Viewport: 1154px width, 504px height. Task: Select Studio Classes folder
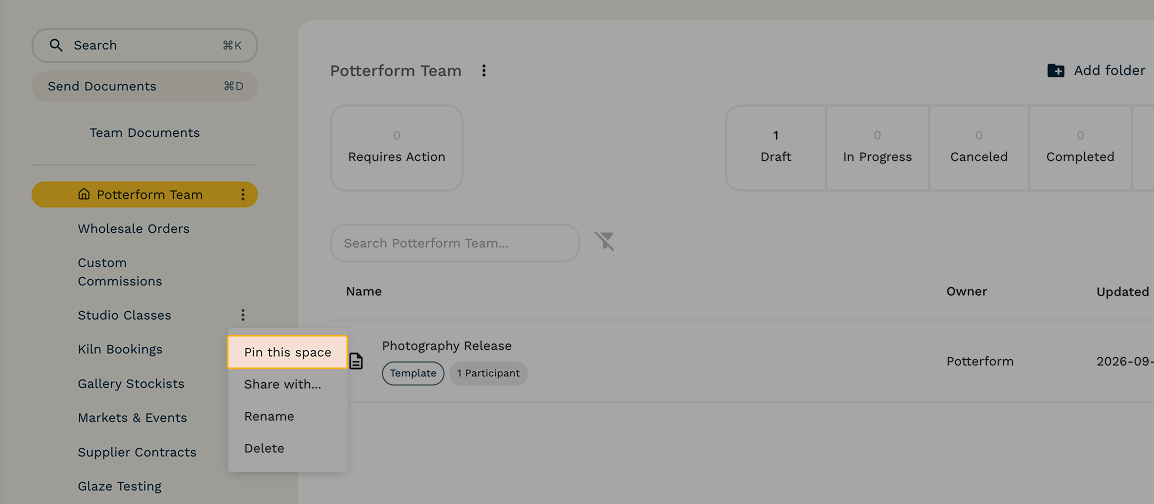[124, 315]
